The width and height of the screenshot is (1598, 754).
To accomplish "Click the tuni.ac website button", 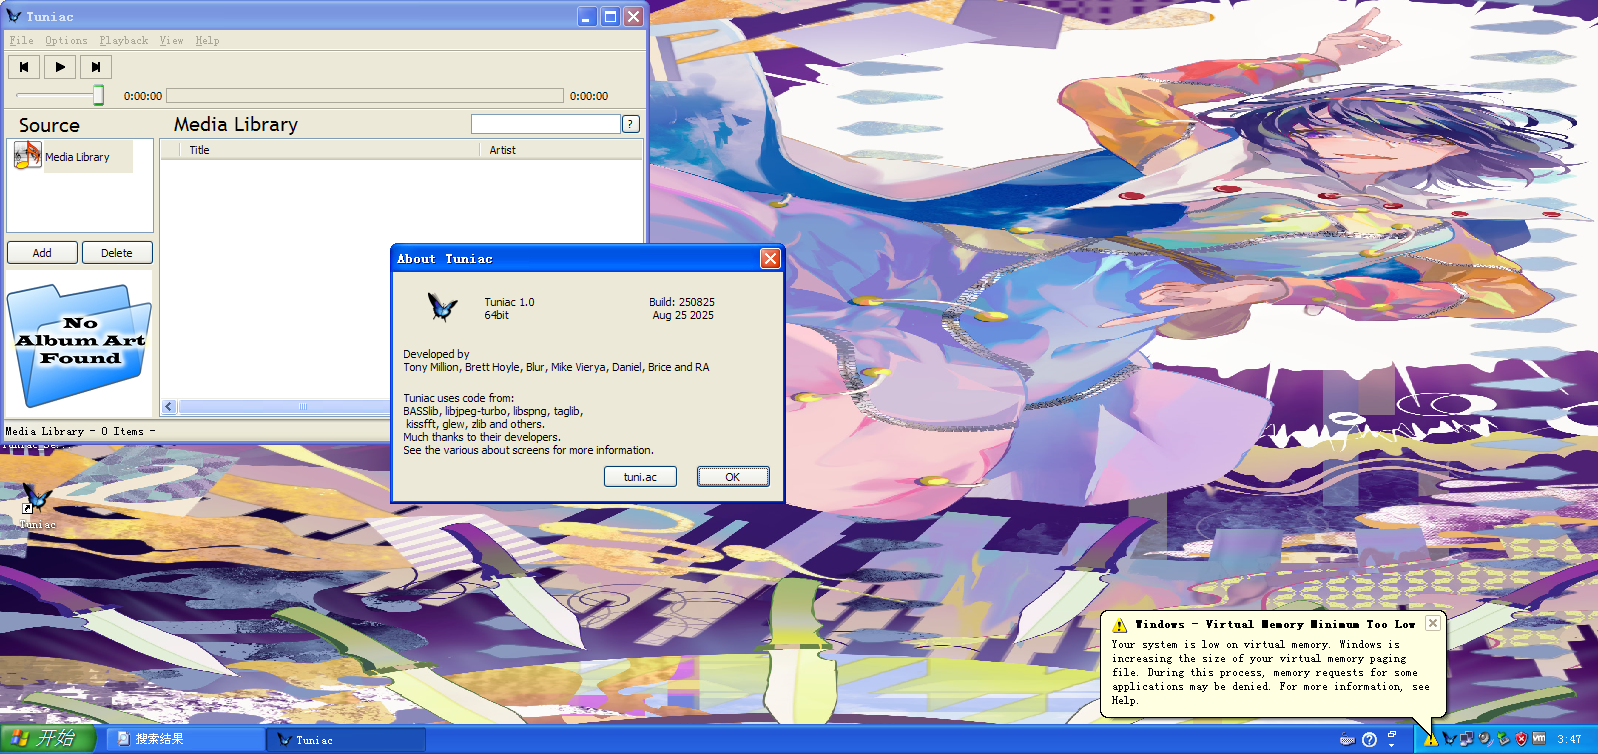I will (640, 477).
